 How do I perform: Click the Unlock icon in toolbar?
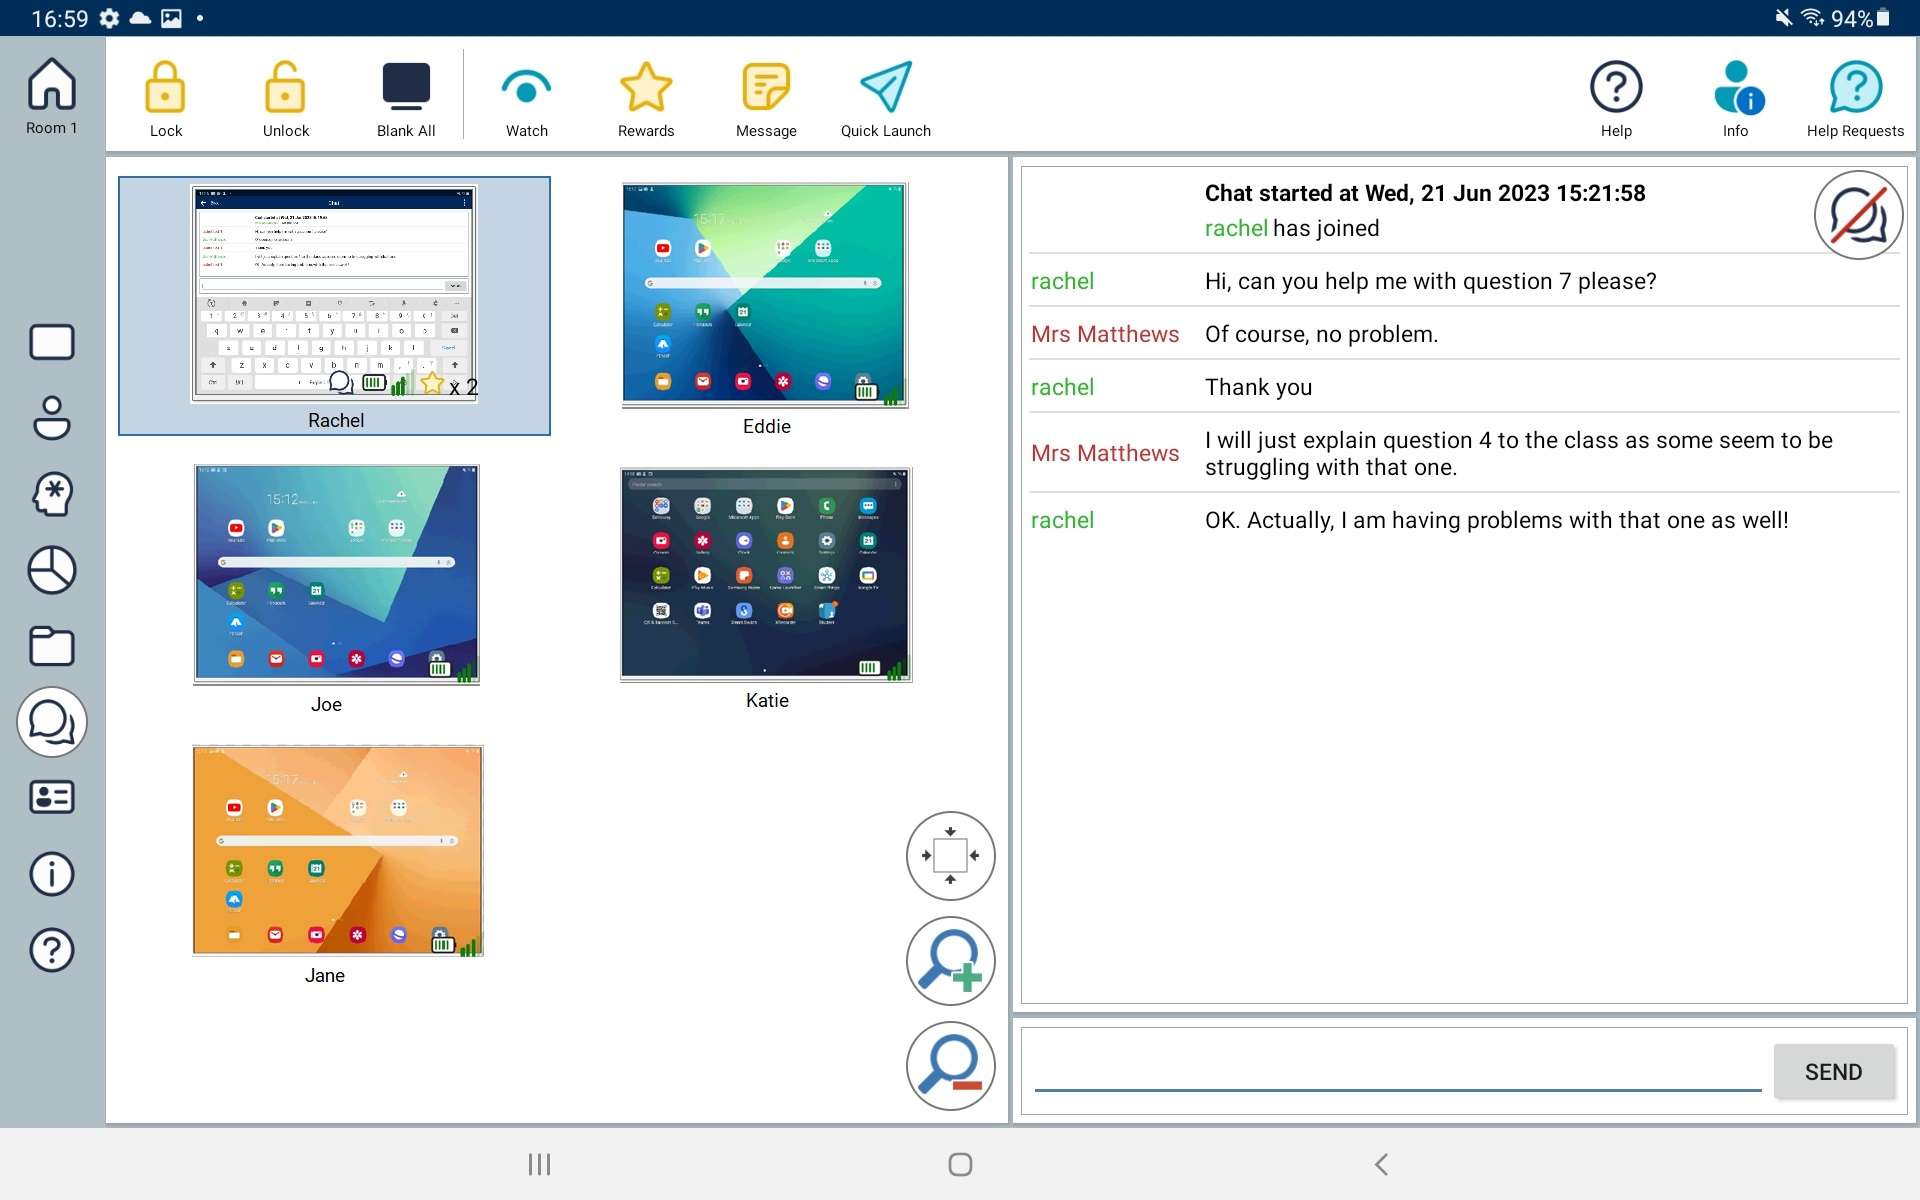[285, 89]
